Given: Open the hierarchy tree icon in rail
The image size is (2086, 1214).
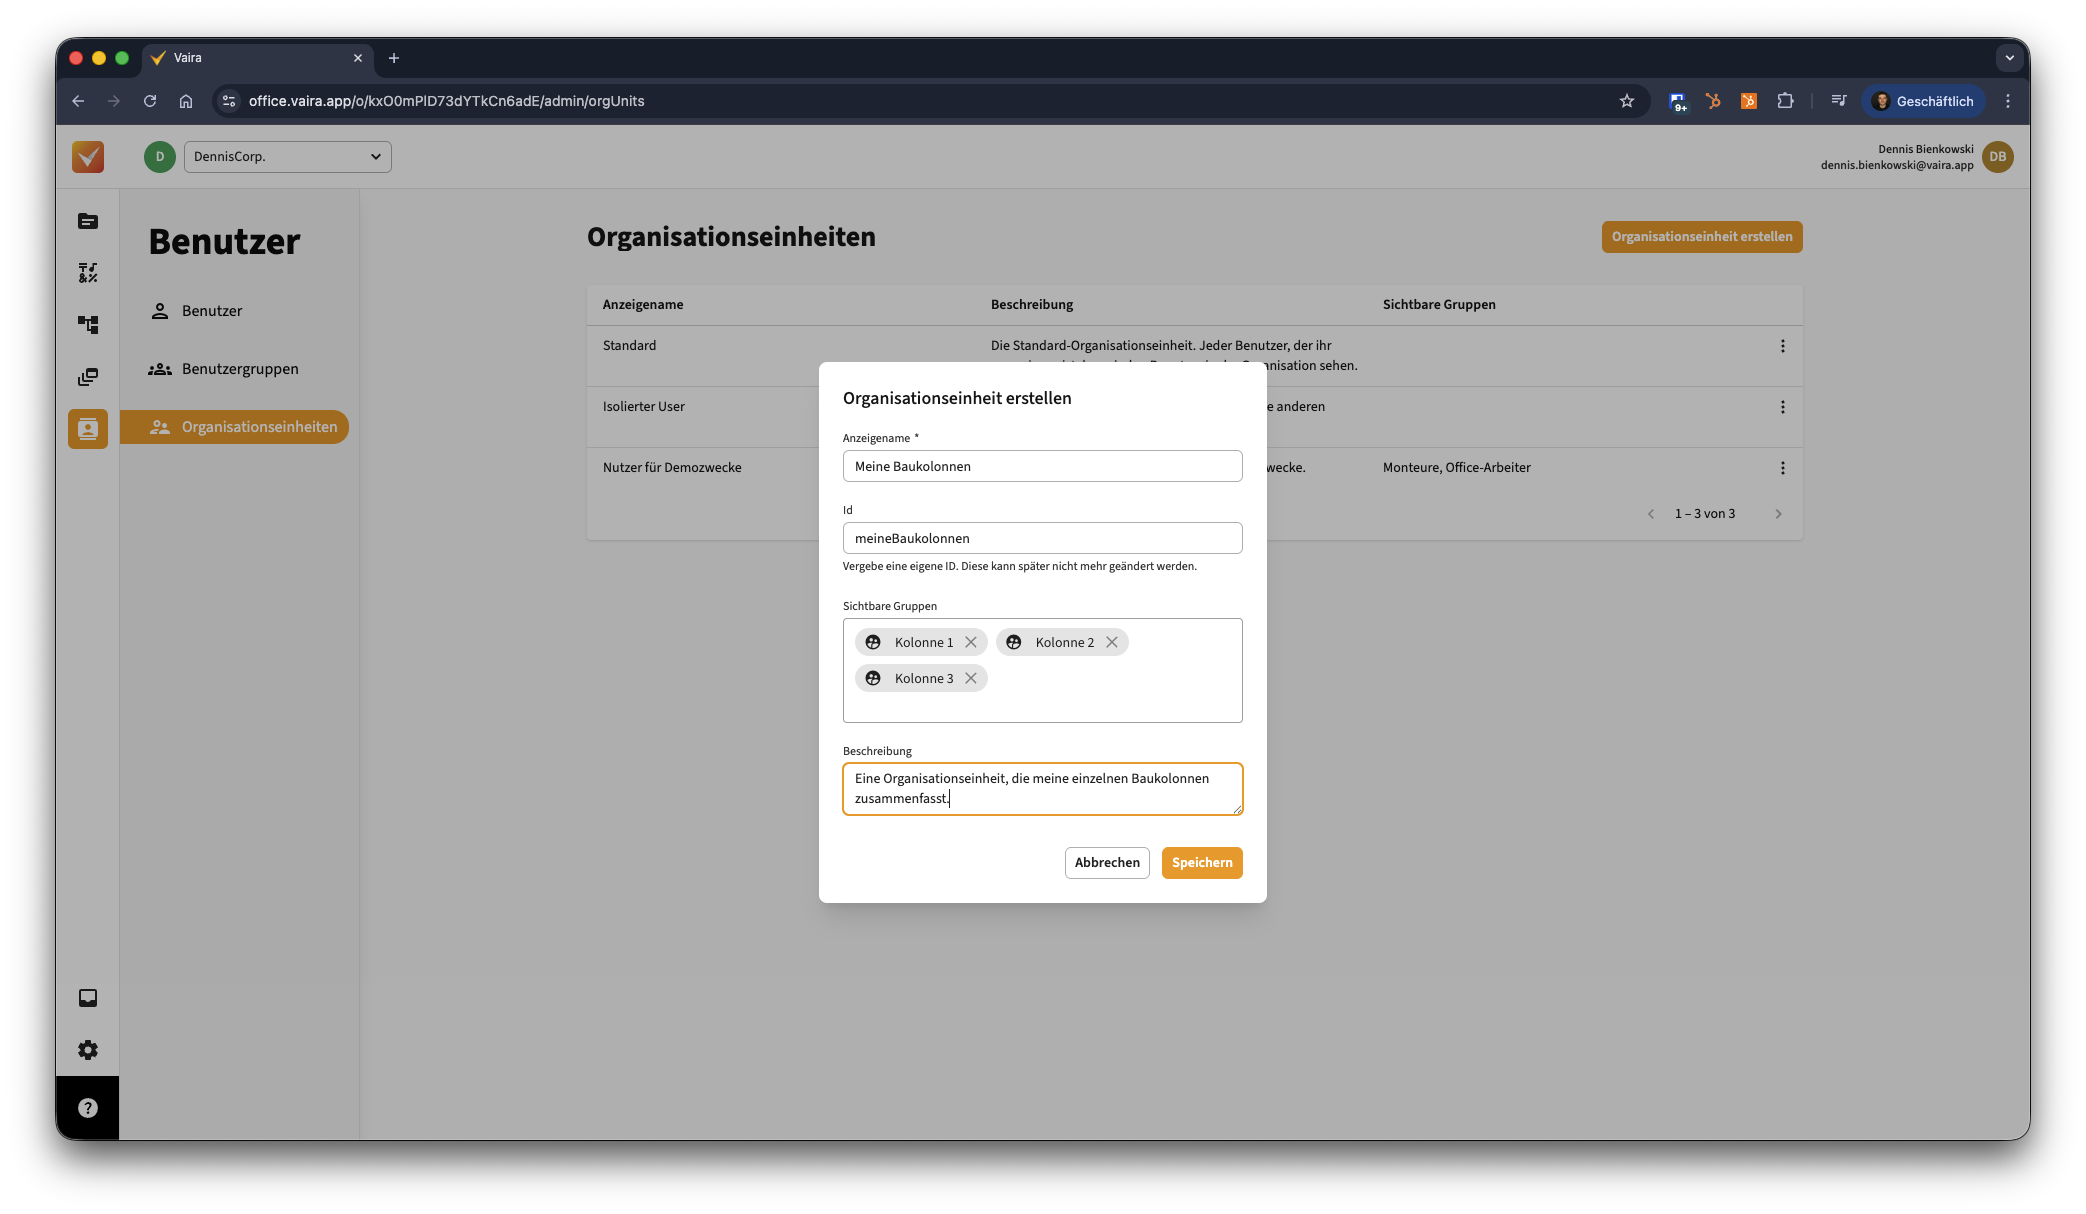Looking at the screenshot, I should (88, 325).
